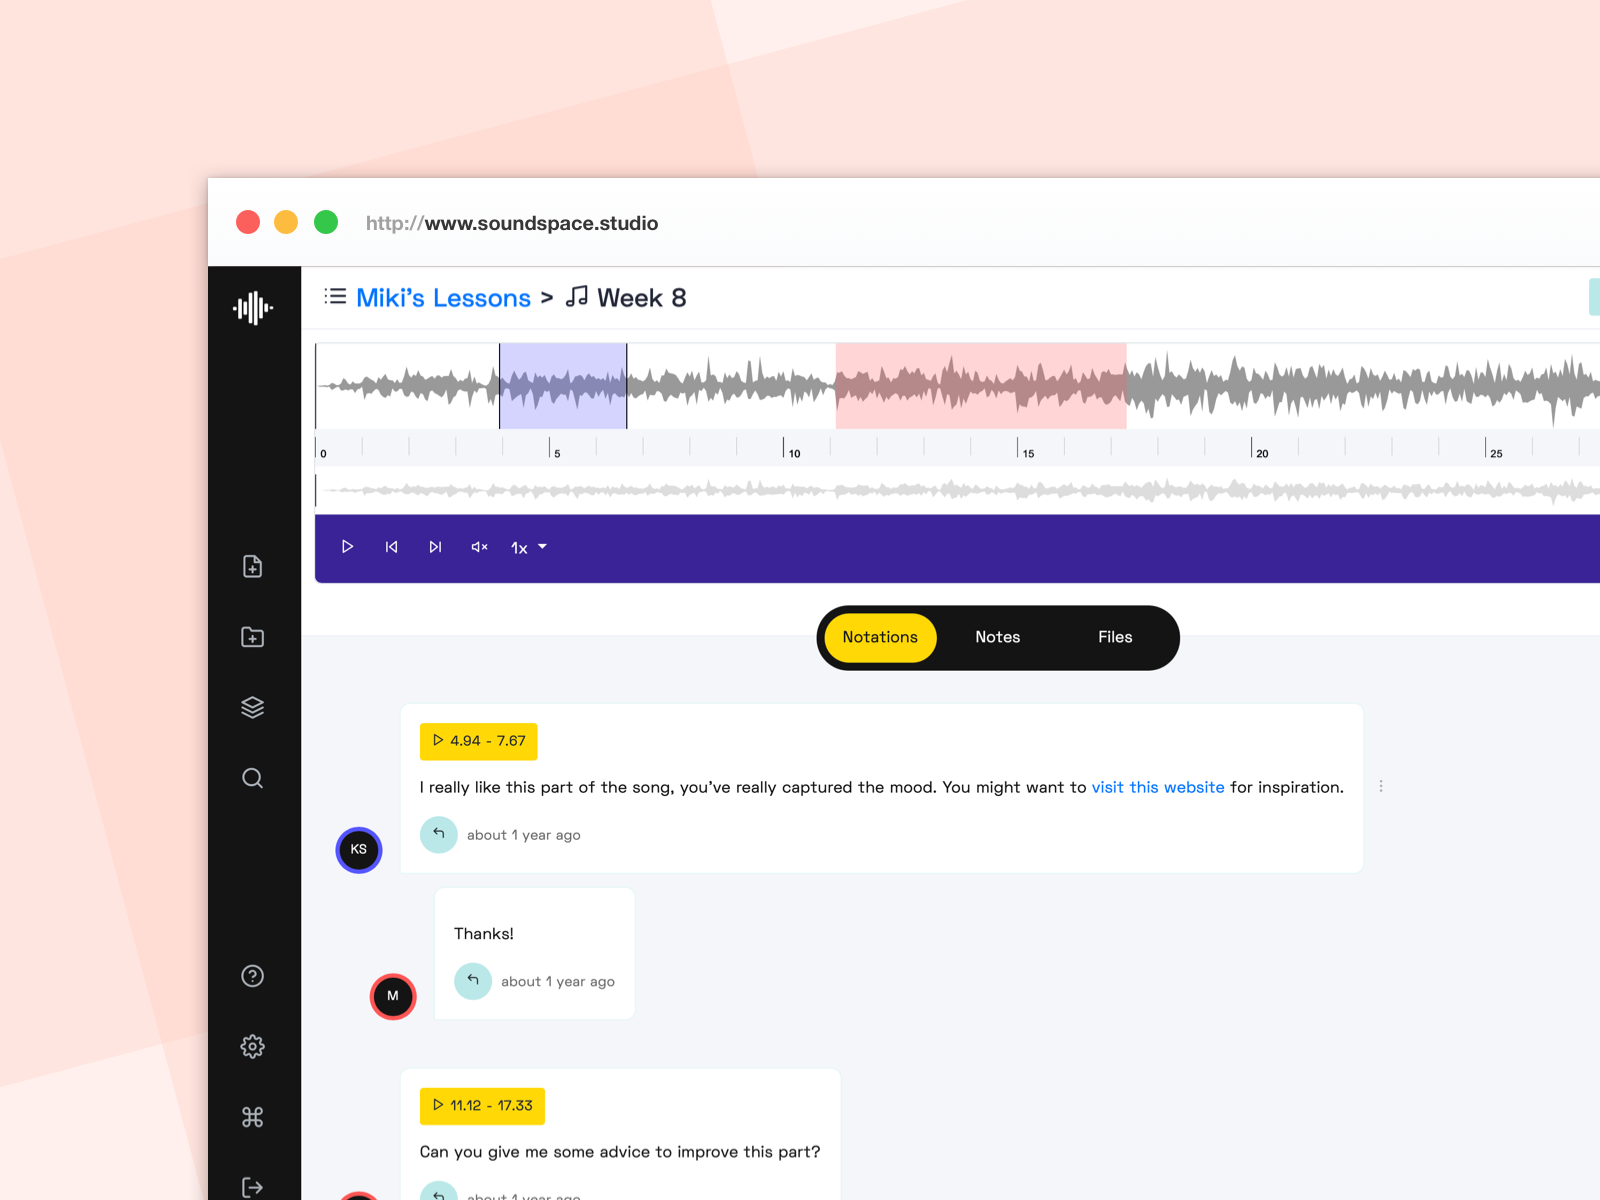Image resolution: width=1600 pixels, height=1200 pixels.
Task: Open the help question-mark icon
Action: click(253, 976)
